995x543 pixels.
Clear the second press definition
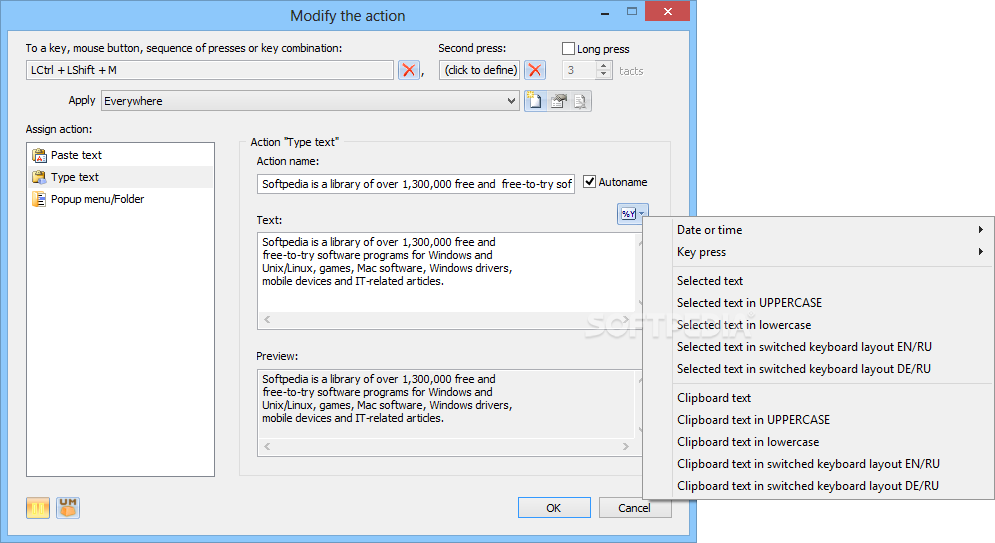click(535, 70)
